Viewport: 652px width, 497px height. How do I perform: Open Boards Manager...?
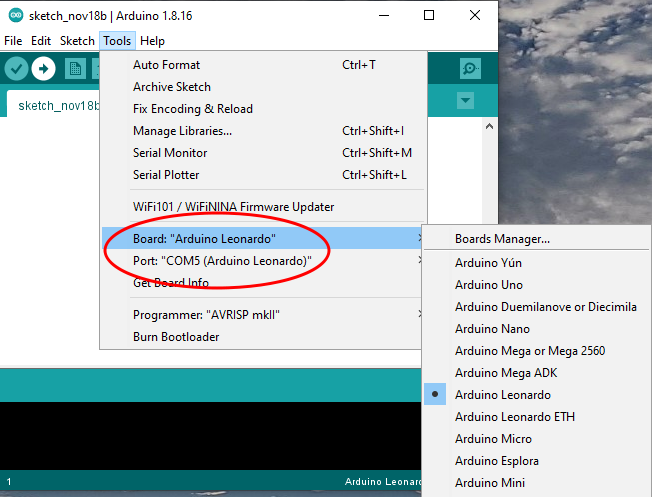tap(536, 239)
